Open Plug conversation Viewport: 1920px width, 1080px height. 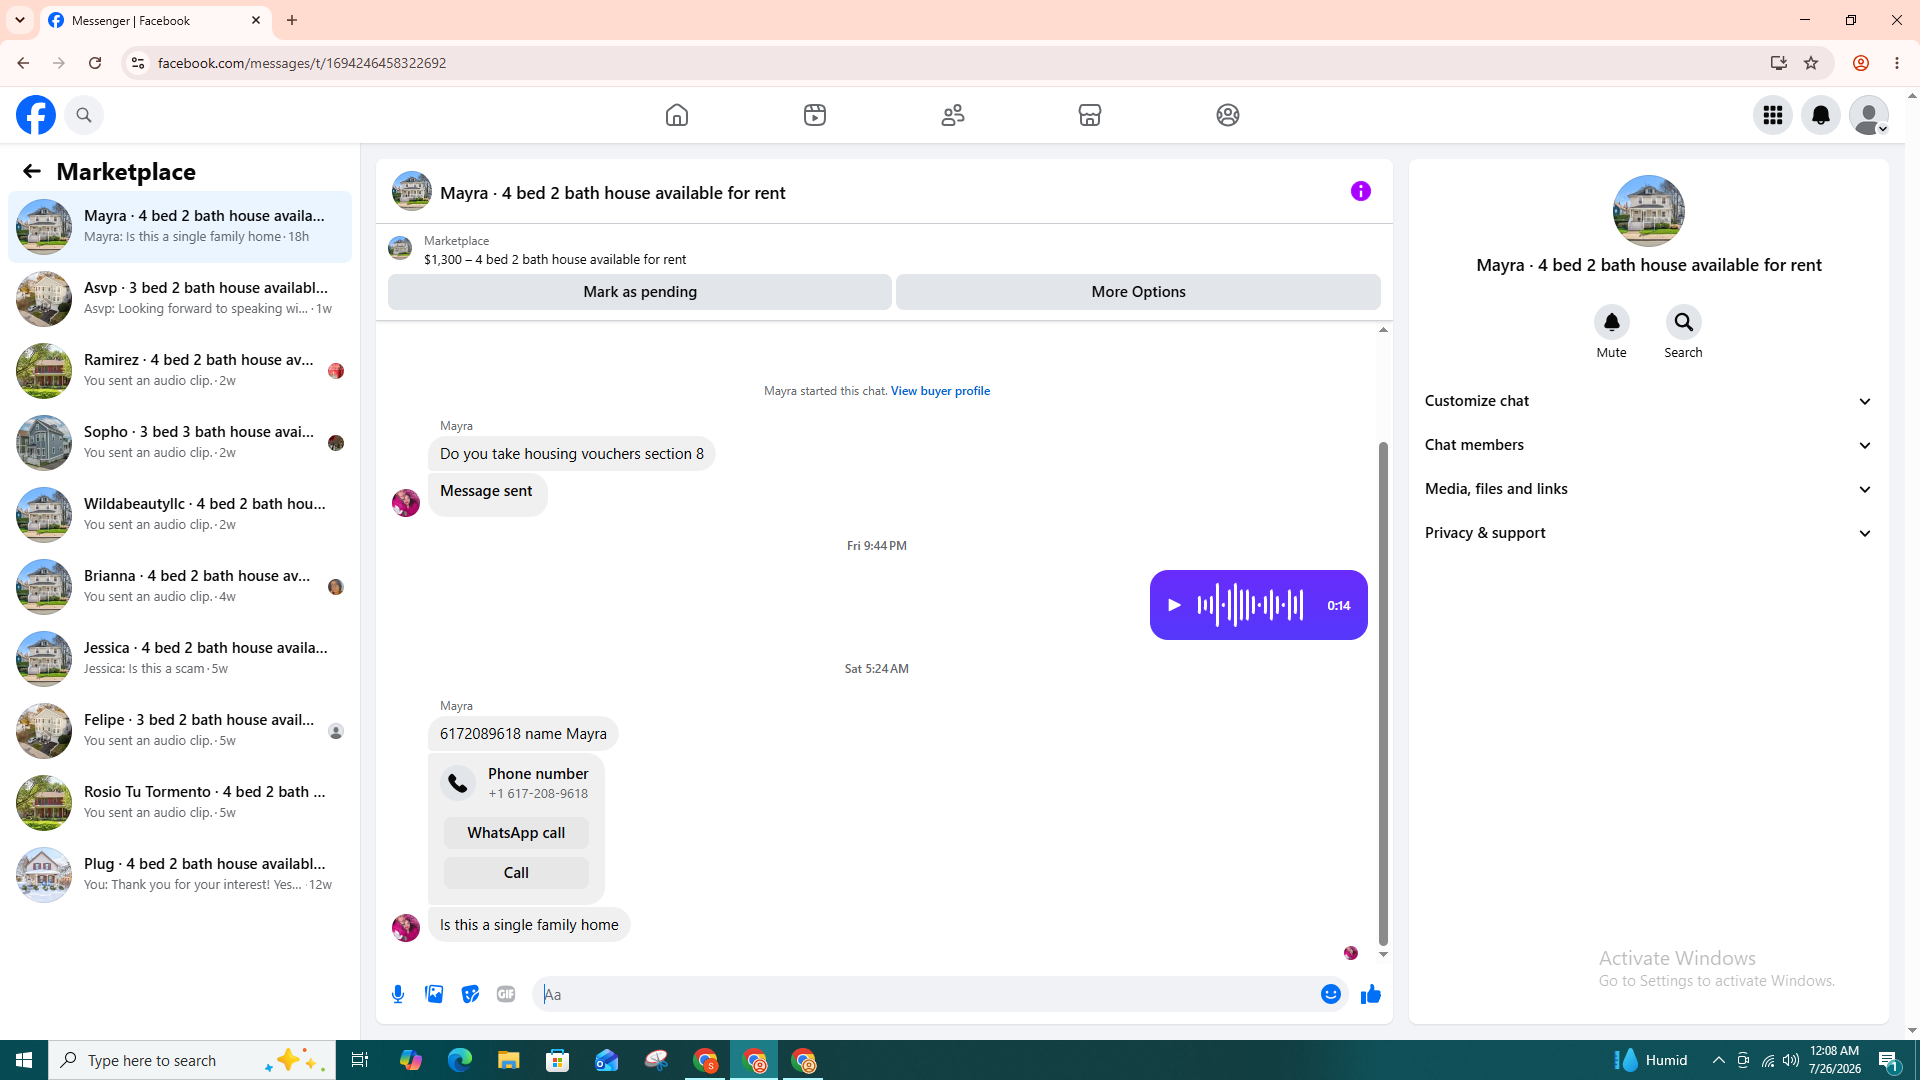180,875
